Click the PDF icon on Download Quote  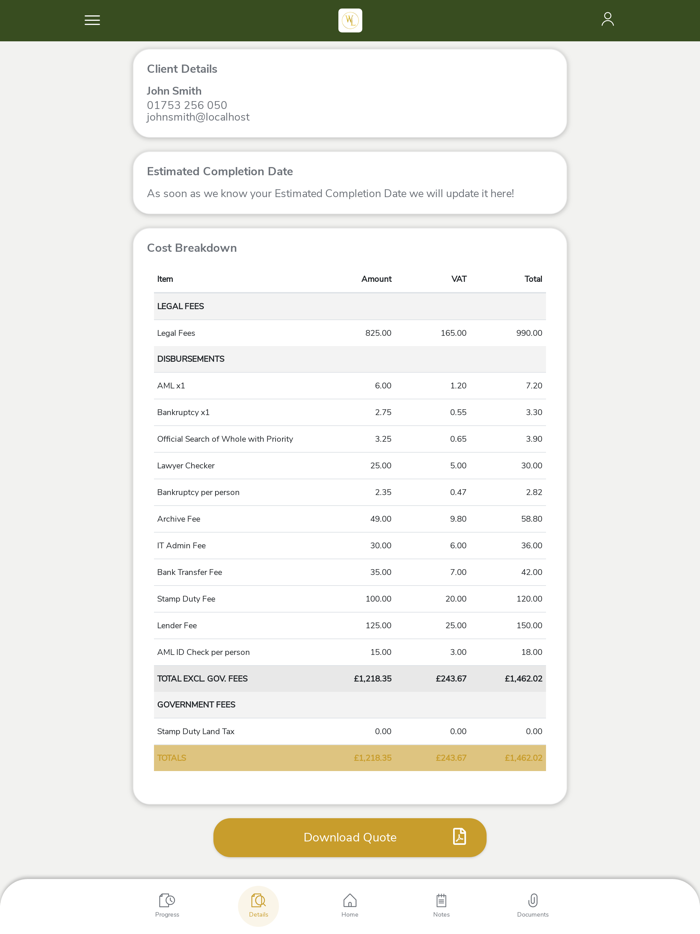(459, 837)
